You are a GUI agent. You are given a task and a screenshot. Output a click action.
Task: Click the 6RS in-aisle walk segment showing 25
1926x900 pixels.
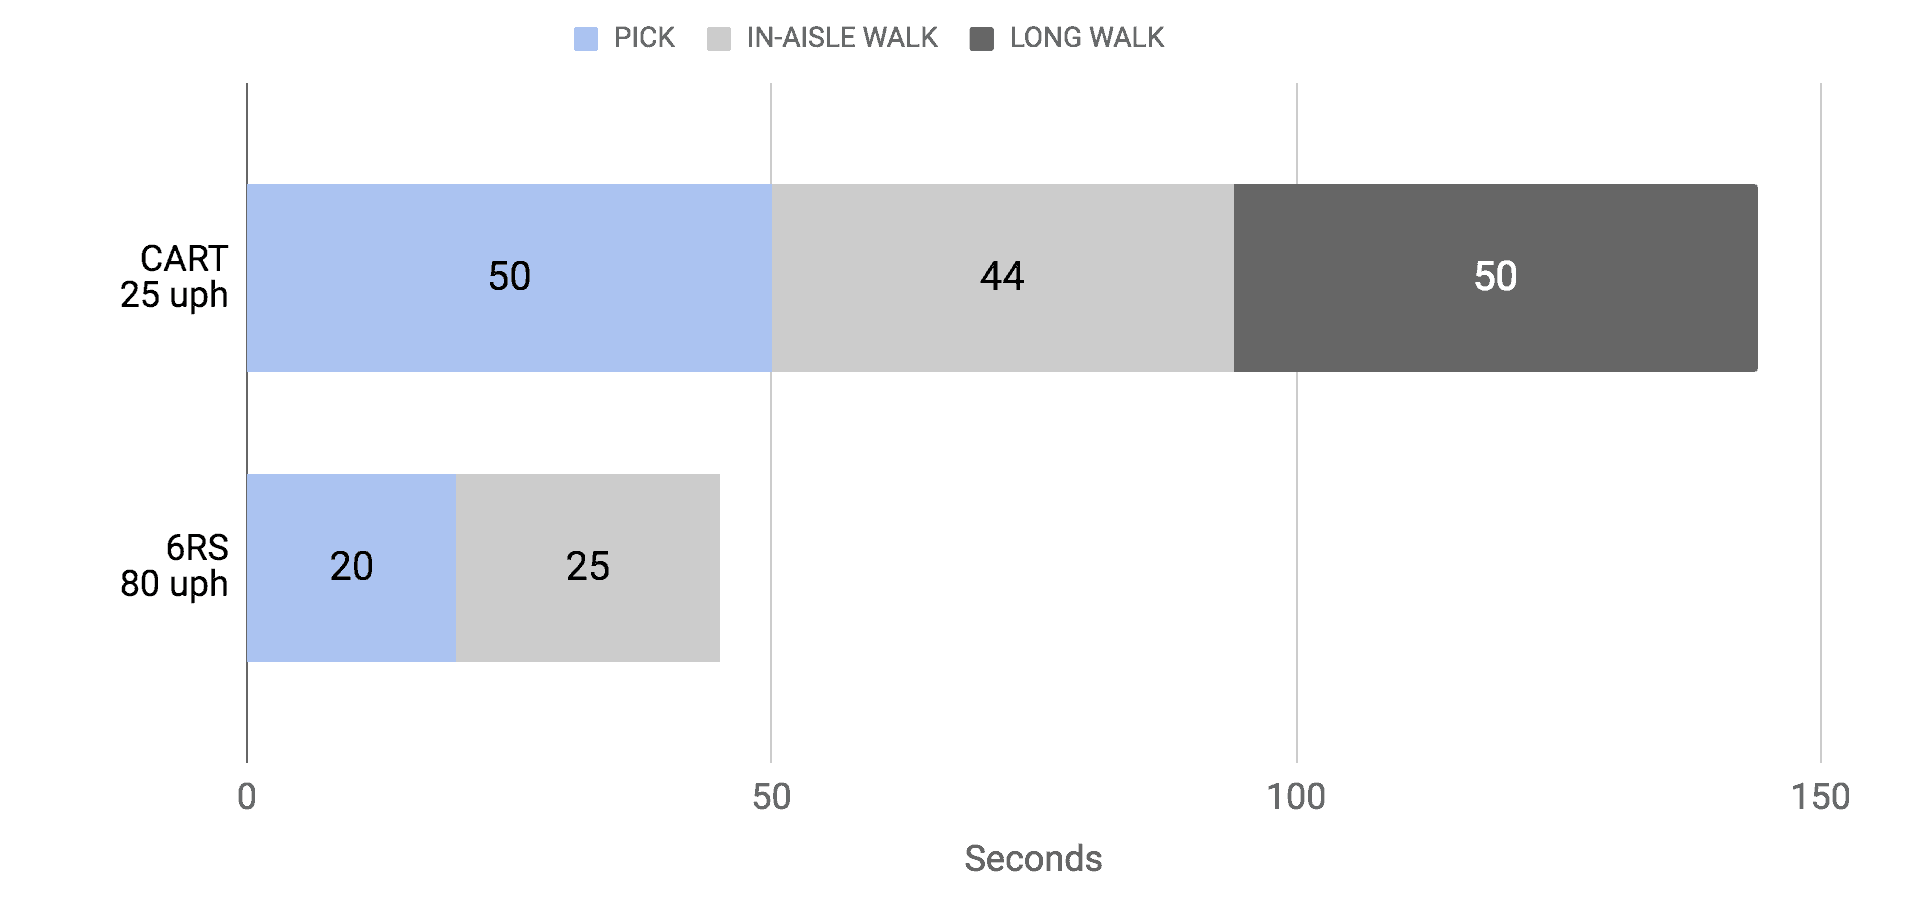point(588,568)
